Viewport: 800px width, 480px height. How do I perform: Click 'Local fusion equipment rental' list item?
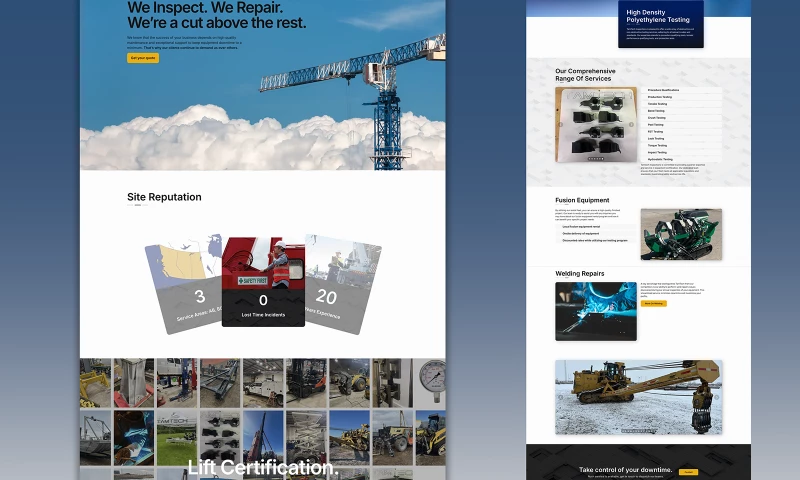coord(595,226)
